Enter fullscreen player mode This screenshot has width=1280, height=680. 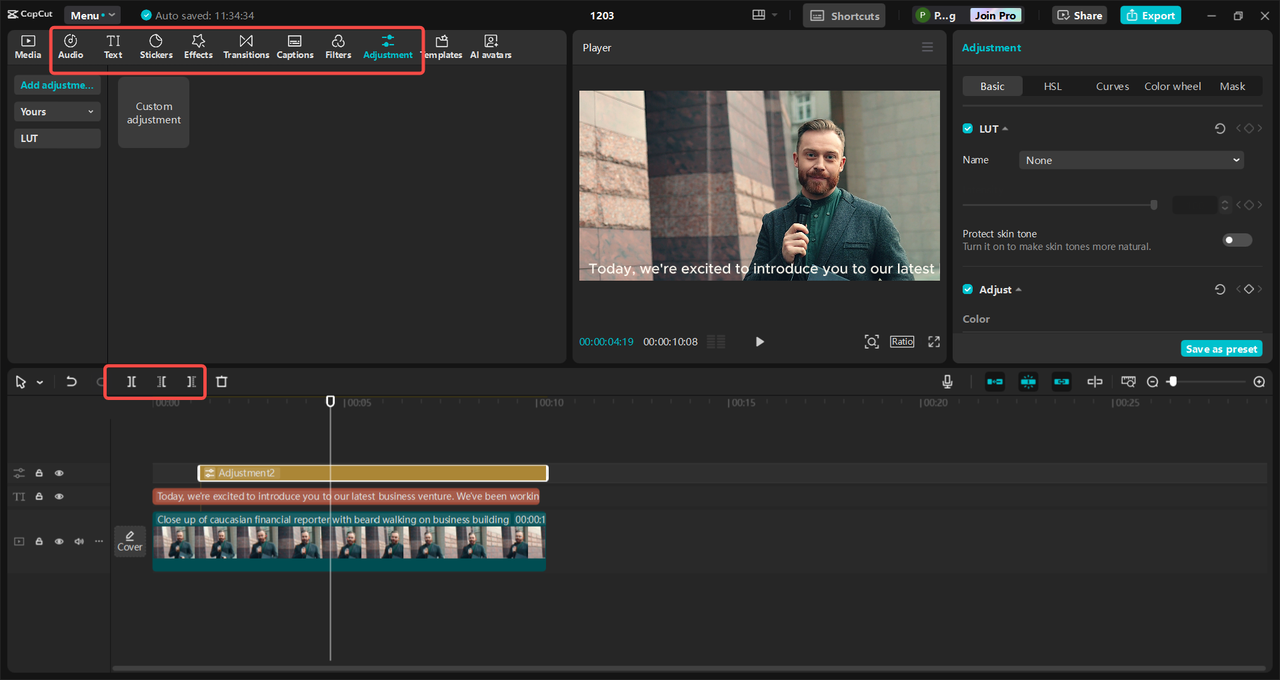click(934, 342)
